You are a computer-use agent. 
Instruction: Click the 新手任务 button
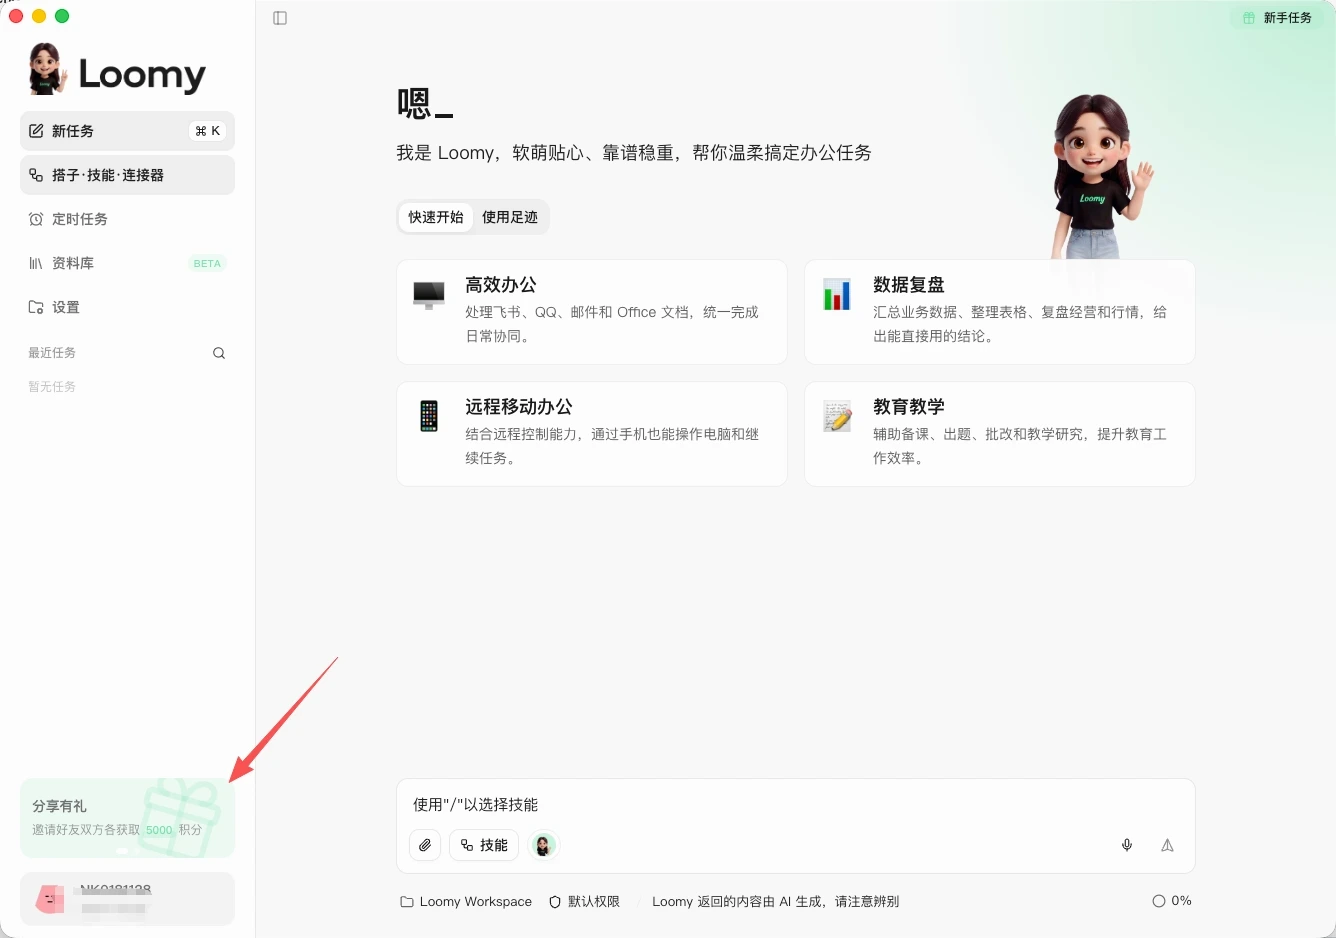pos(1277,18)
